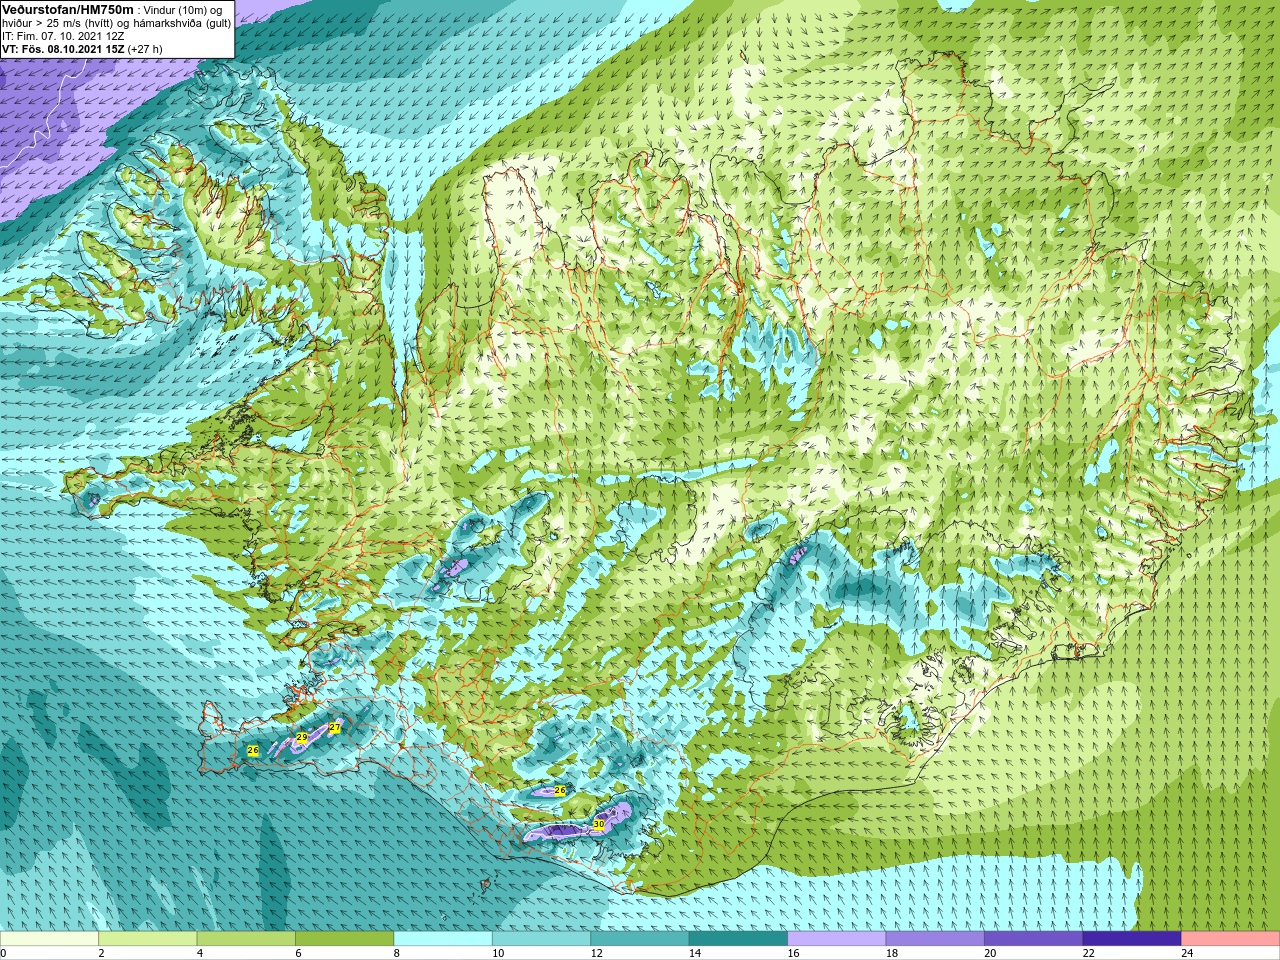Select the 4–6 m/s green legend swatch

tap(246, 939)
